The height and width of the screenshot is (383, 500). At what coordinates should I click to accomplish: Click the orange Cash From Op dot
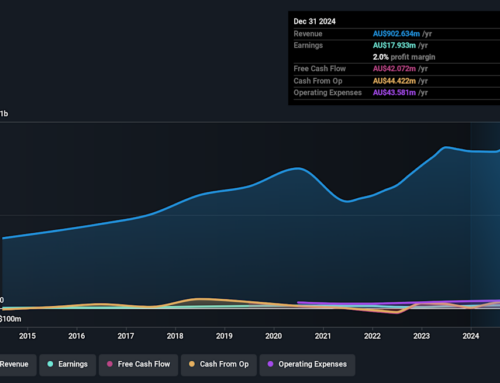192,364
